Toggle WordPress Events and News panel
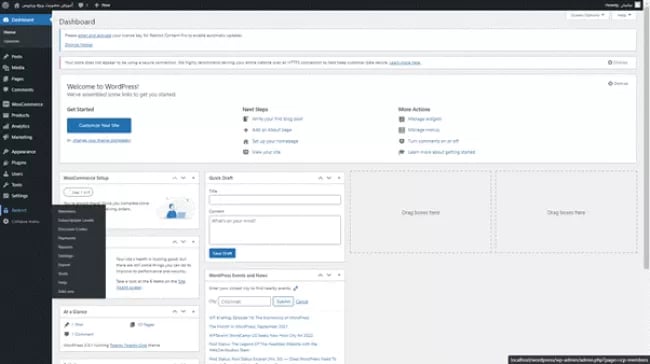Image resolution: width=650 pixels, height=364 pixels. tap(339, 275)
